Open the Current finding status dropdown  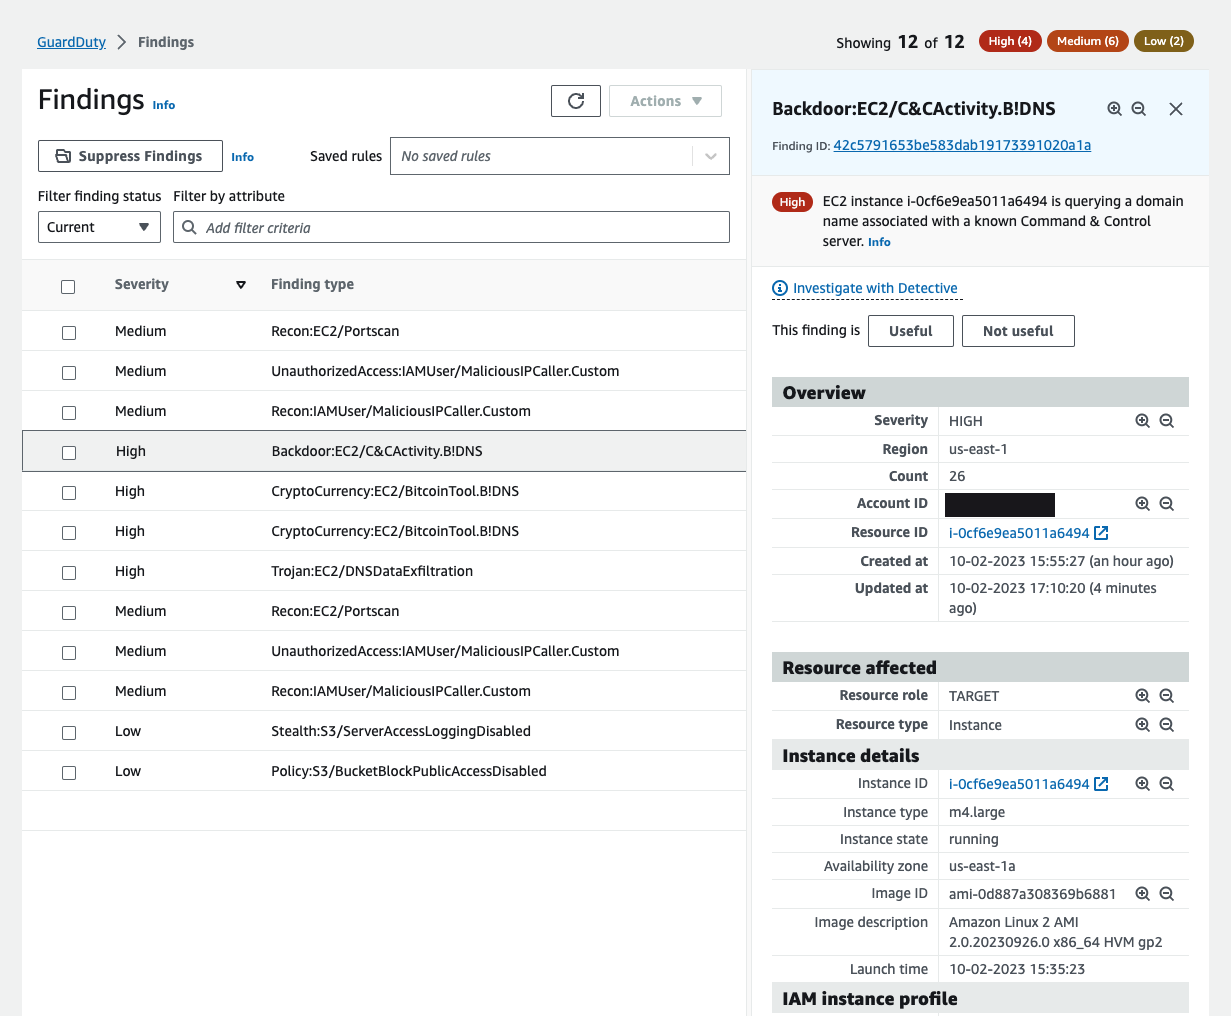[99, 227]
